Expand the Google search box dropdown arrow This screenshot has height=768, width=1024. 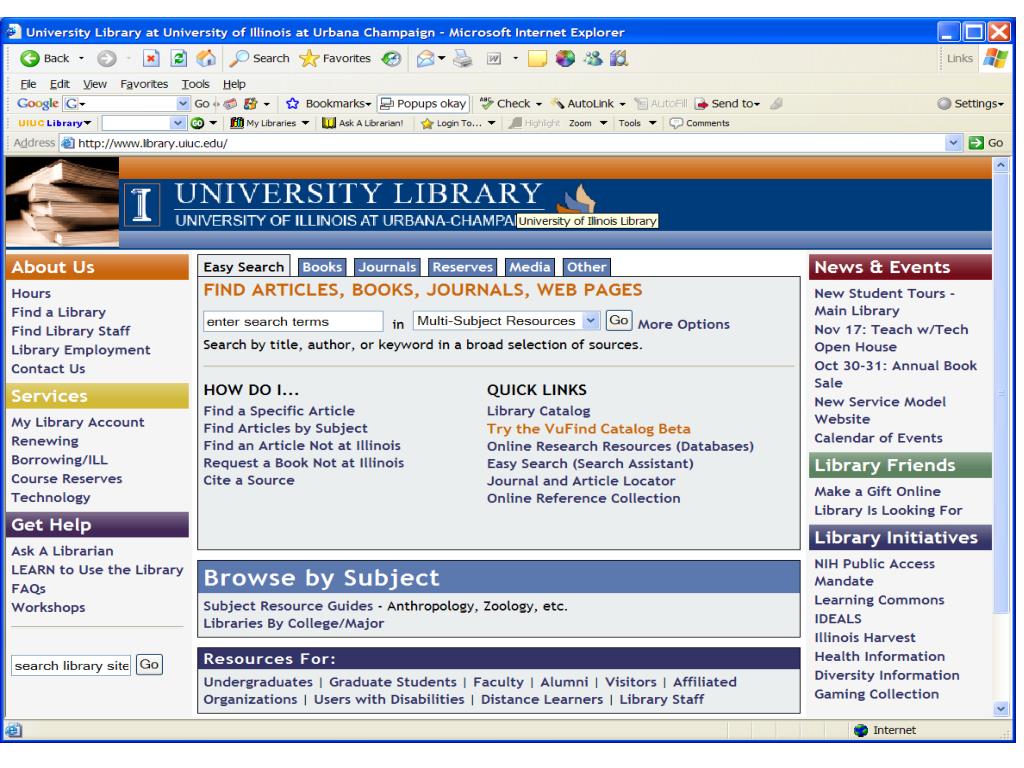[182, 103]
